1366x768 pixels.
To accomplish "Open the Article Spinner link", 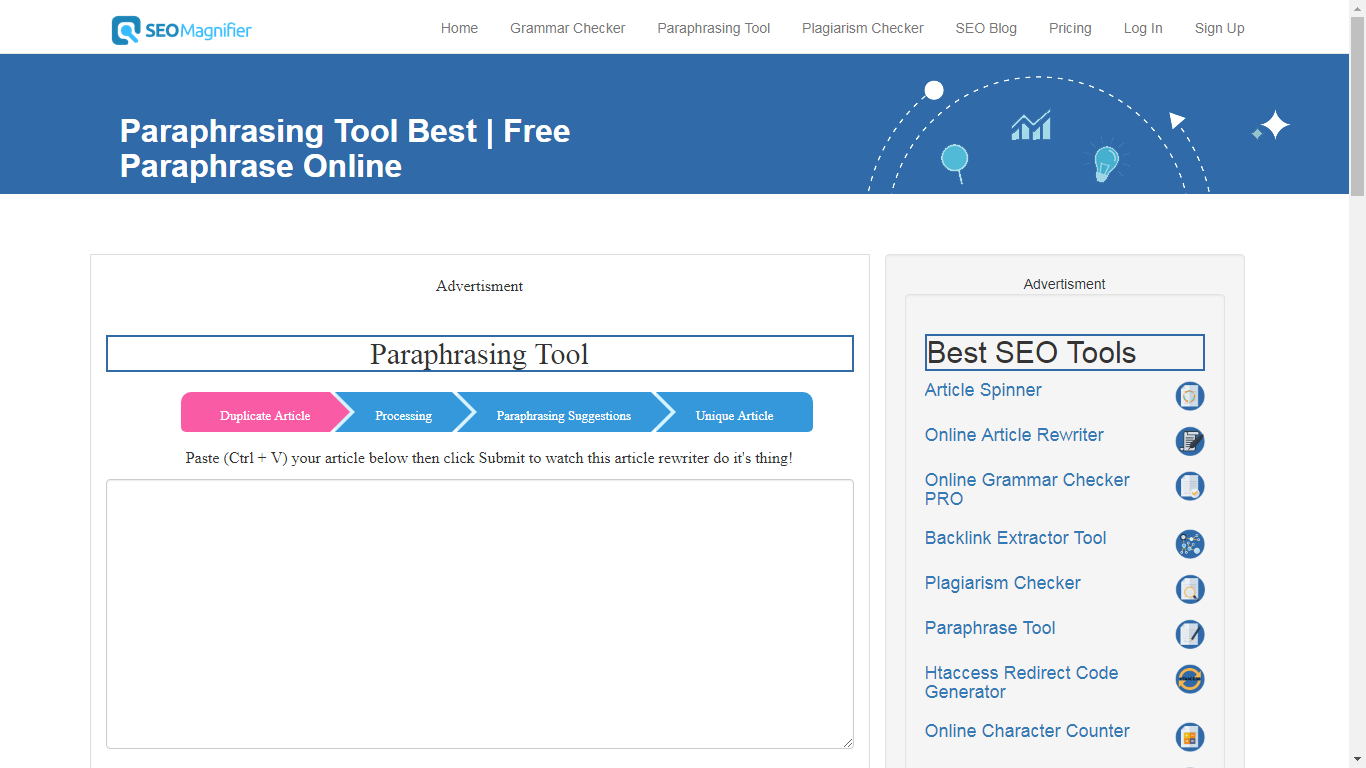I will click(x=983, y=390).
